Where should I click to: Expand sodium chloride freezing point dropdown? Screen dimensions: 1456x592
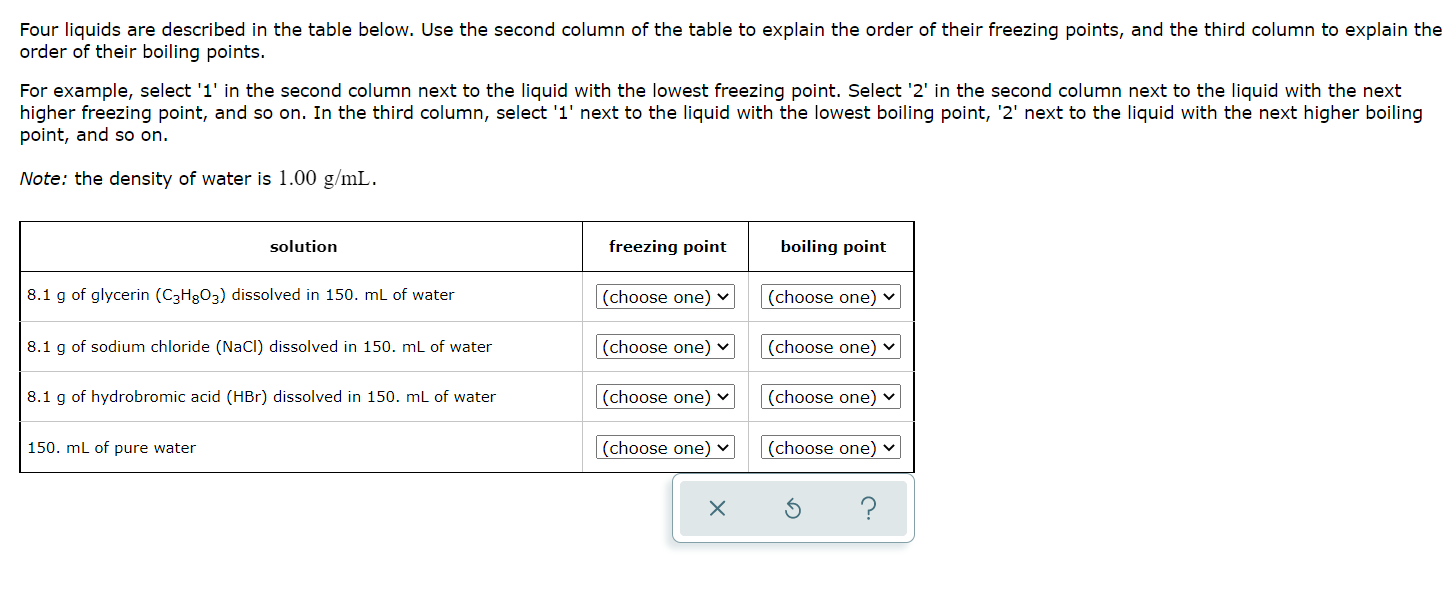point(666,347)
